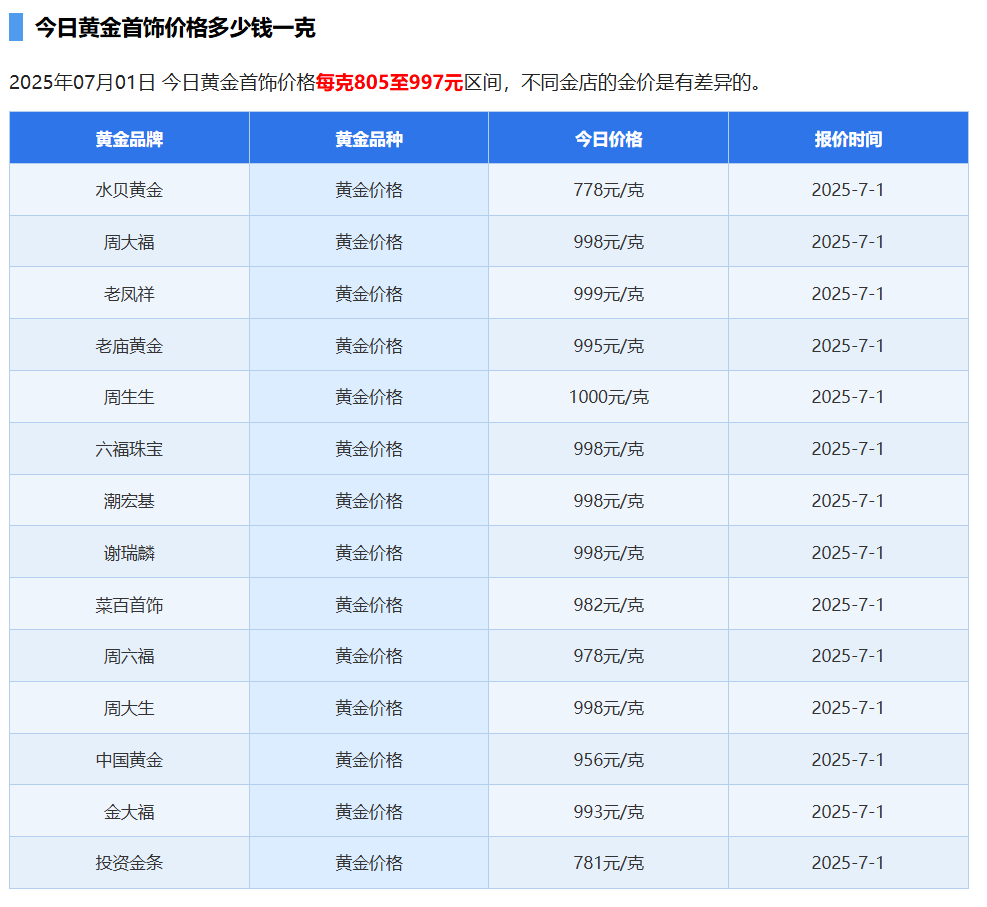This screenshot has height=907, width=987.
Task: Click the 978元/克 price cell
Action: 609,656
